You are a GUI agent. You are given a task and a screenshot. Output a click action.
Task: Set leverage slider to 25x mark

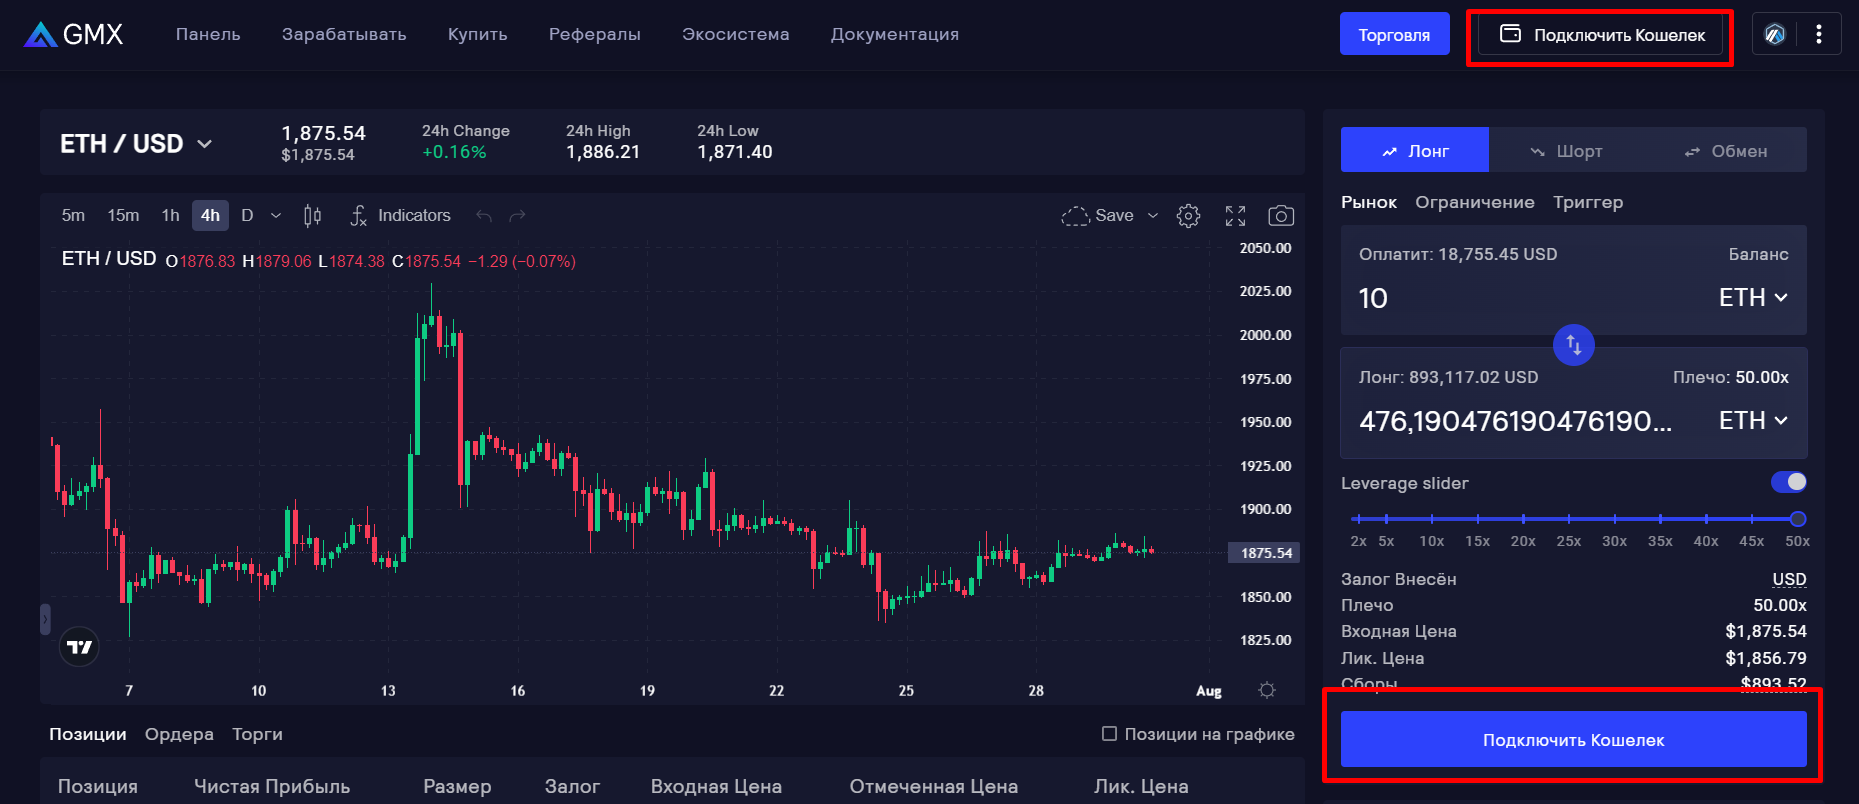pyautogui.click(x=1569, y=519)
